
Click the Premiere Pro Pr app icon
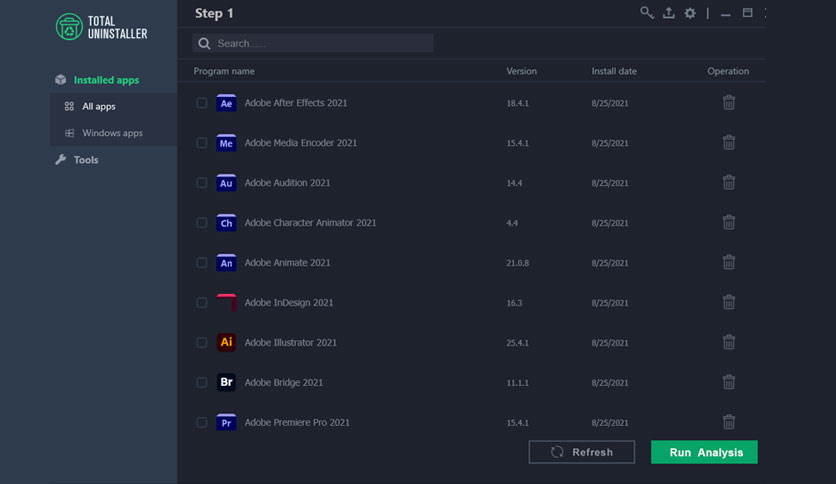pyautogui.click(x=226, y=422)
